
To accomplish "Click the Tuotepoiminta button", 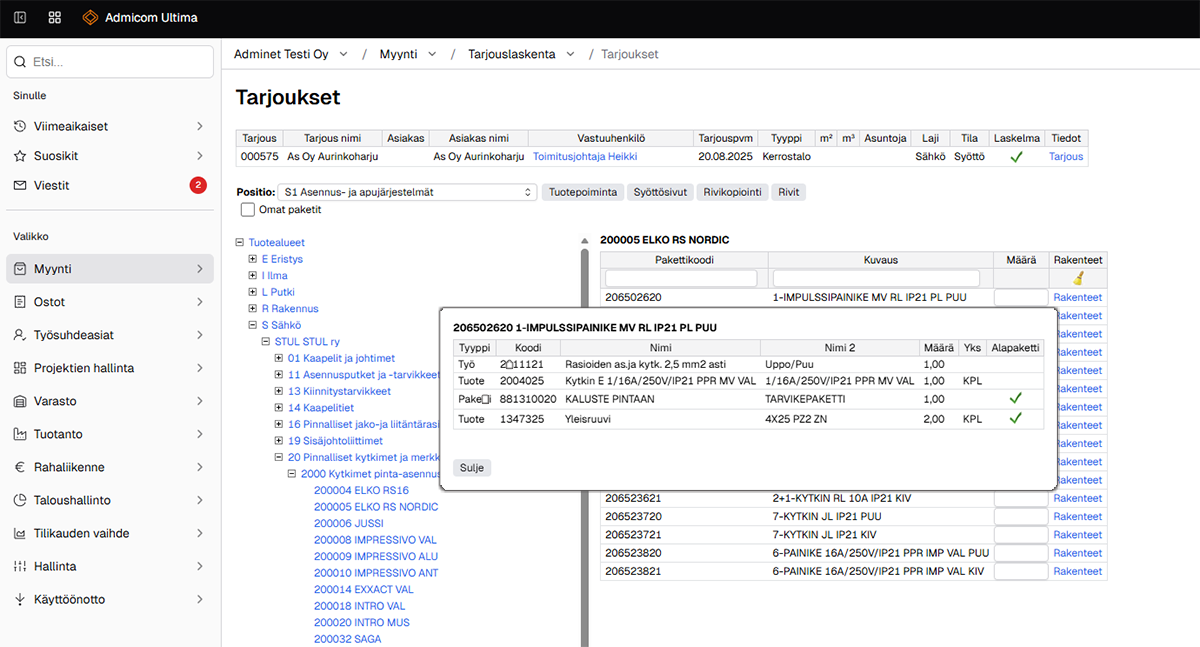I will (584, 192).
